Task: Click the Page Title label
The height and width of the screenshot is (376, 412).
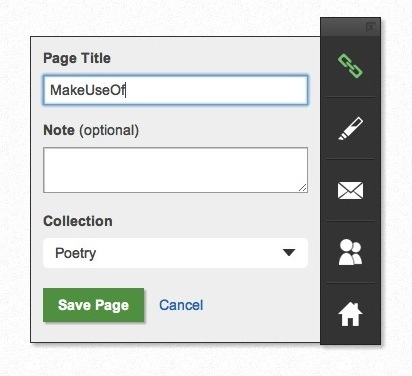Action: [77, 58]
